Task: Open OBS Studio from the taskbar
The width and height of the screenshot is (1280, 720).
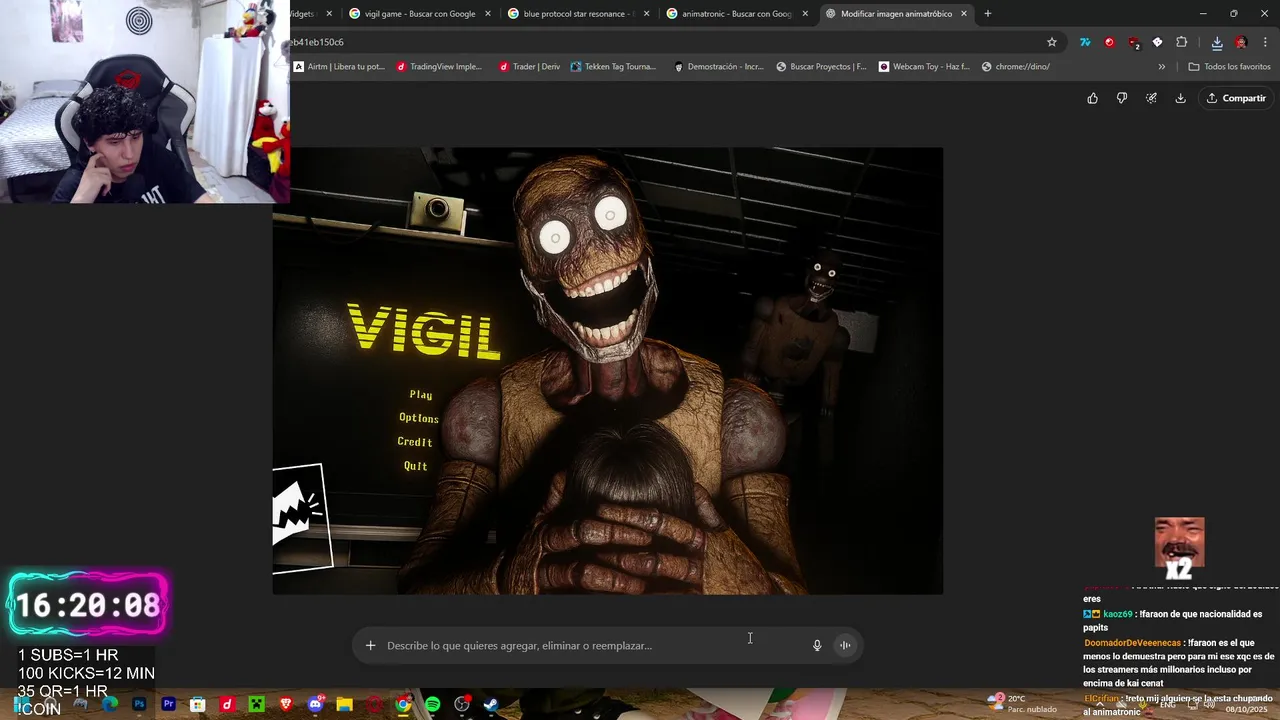Action: 462,704
